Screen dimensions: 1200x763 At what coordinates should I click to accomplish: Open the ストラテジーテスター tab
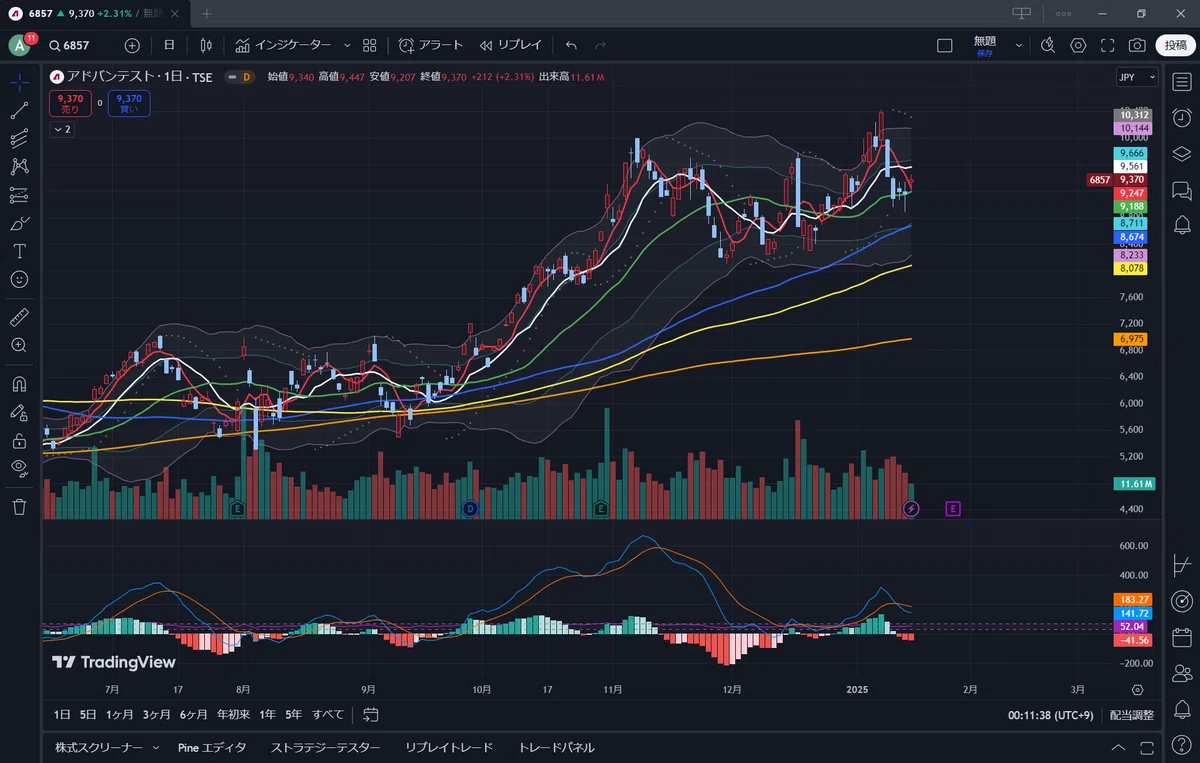click(x=325, y=748)
